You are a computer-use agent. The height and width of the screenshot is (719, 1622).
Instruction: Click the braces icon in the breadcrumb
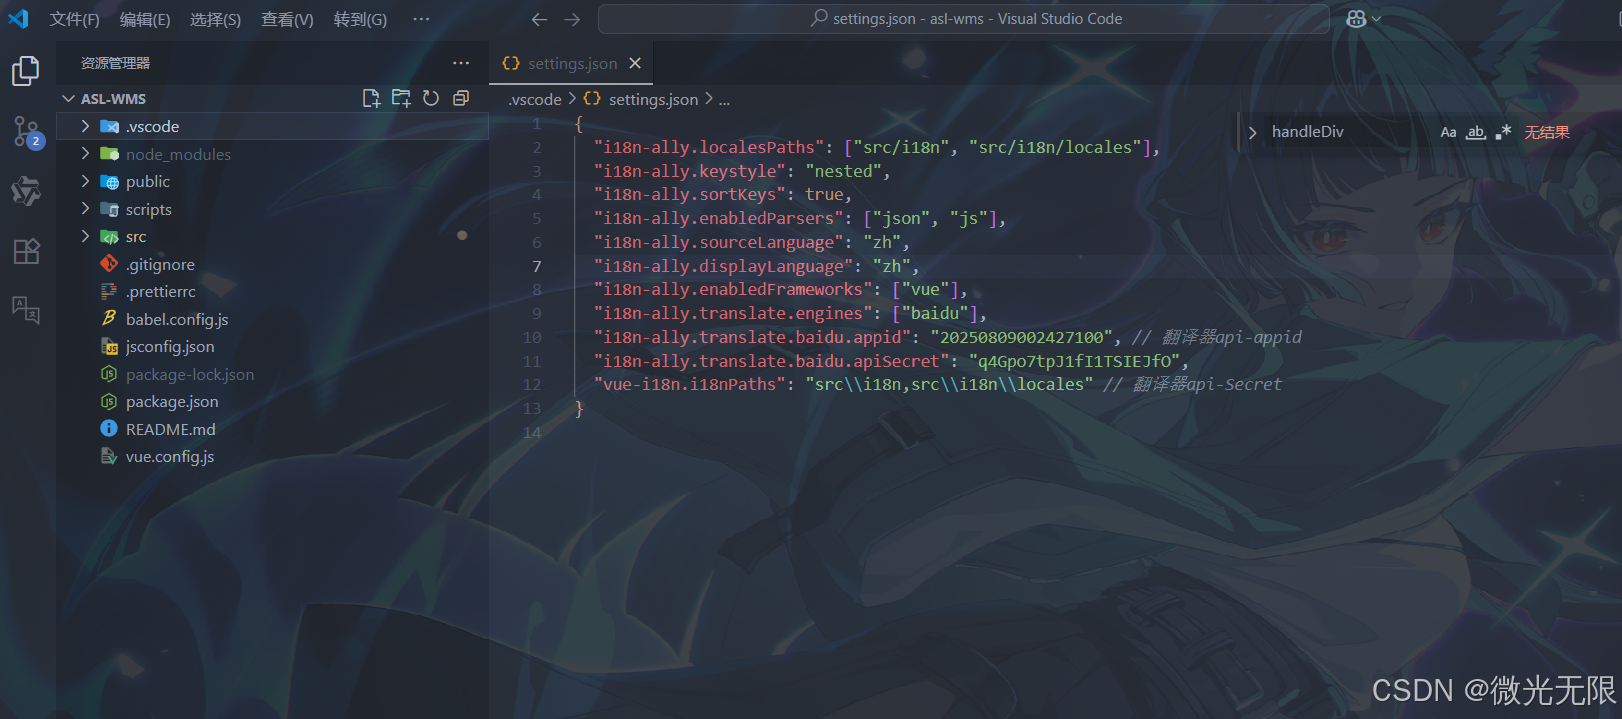[x=592, y=99]
